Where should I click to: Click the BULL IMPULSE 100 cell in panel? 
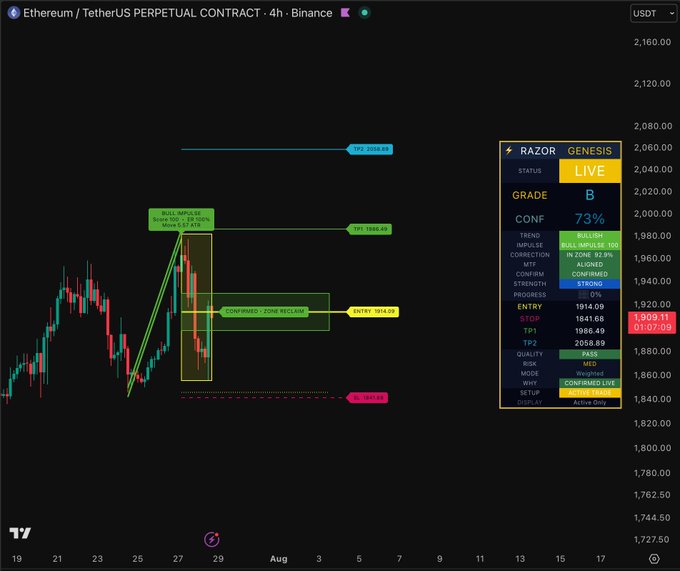(589, 245)
